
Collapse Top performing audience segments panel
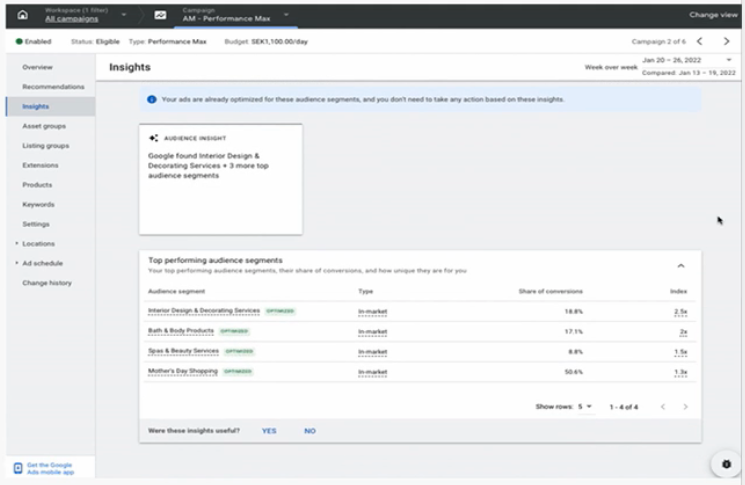click(x=681, y=266)
